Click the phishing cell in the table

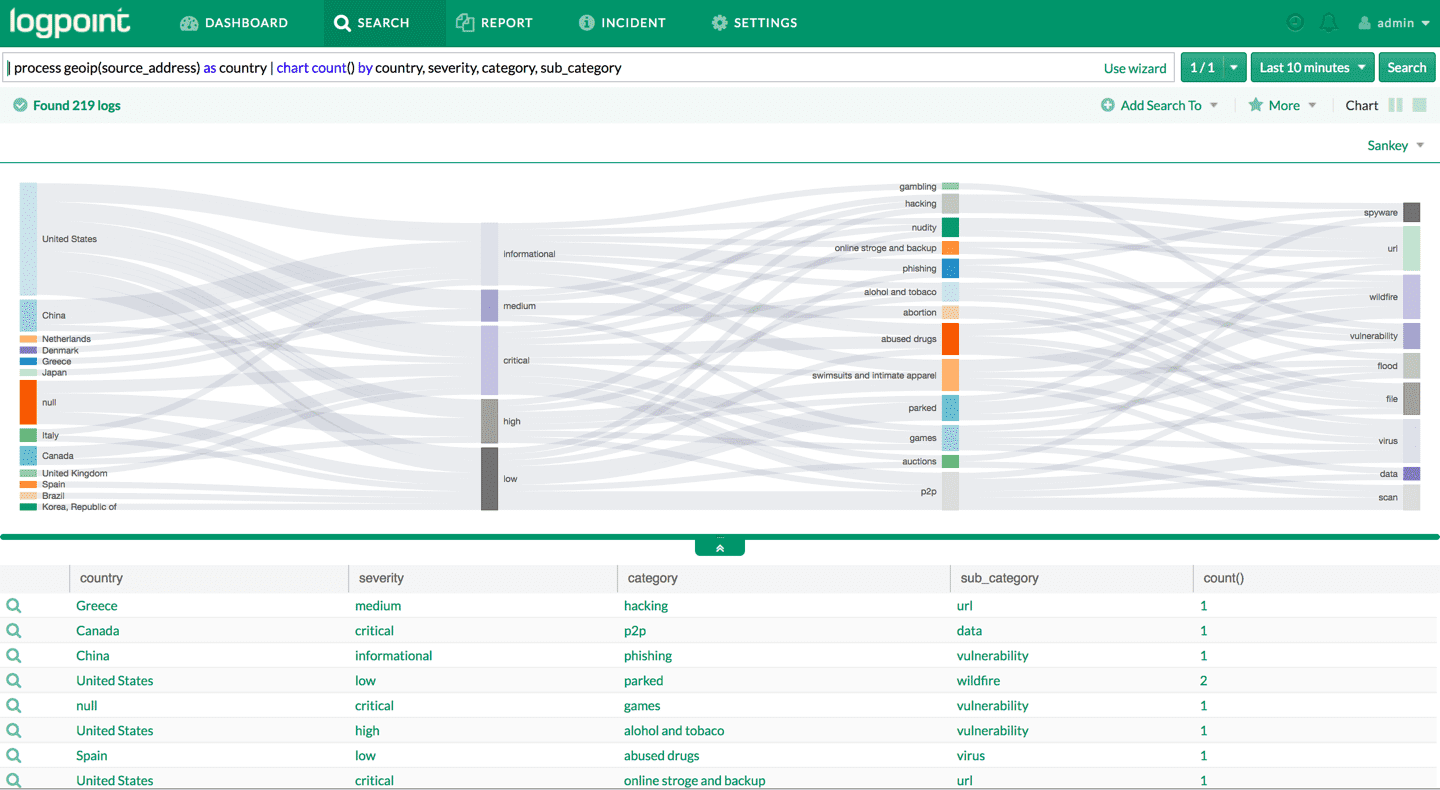click(x=648, y=656)
